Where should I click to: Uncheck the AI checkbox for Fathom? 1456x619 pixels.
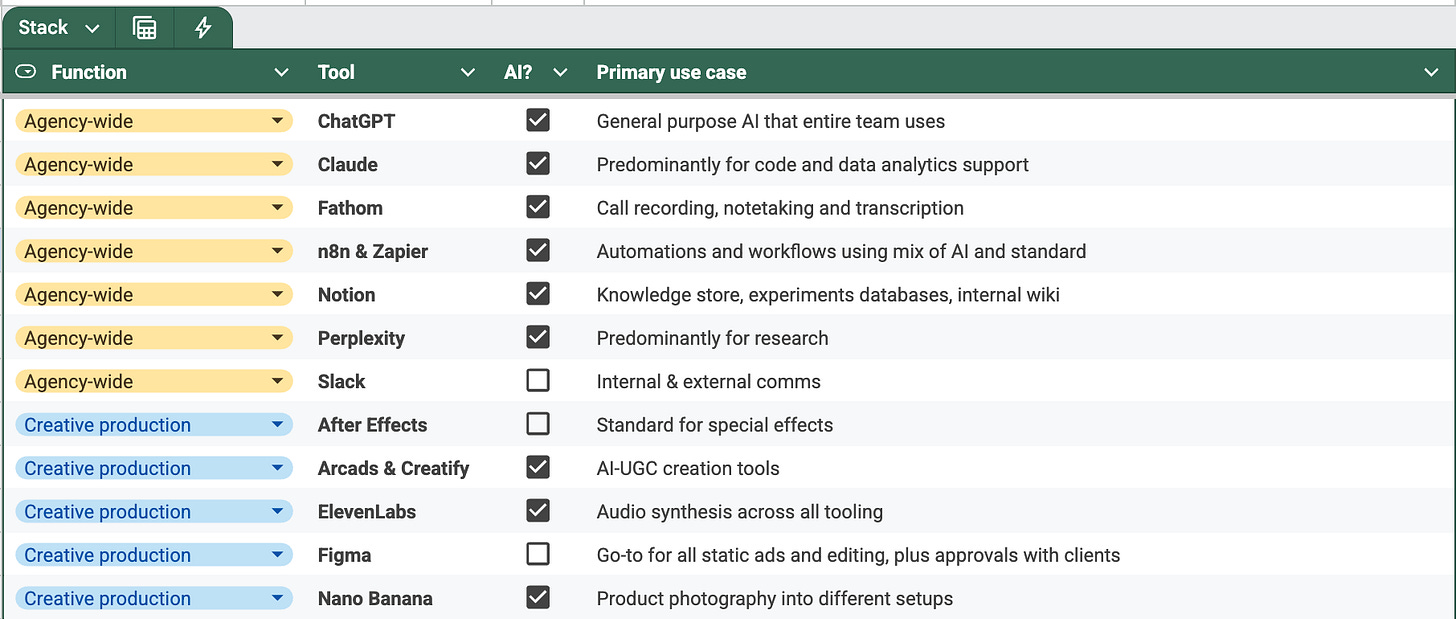(538, 207)
